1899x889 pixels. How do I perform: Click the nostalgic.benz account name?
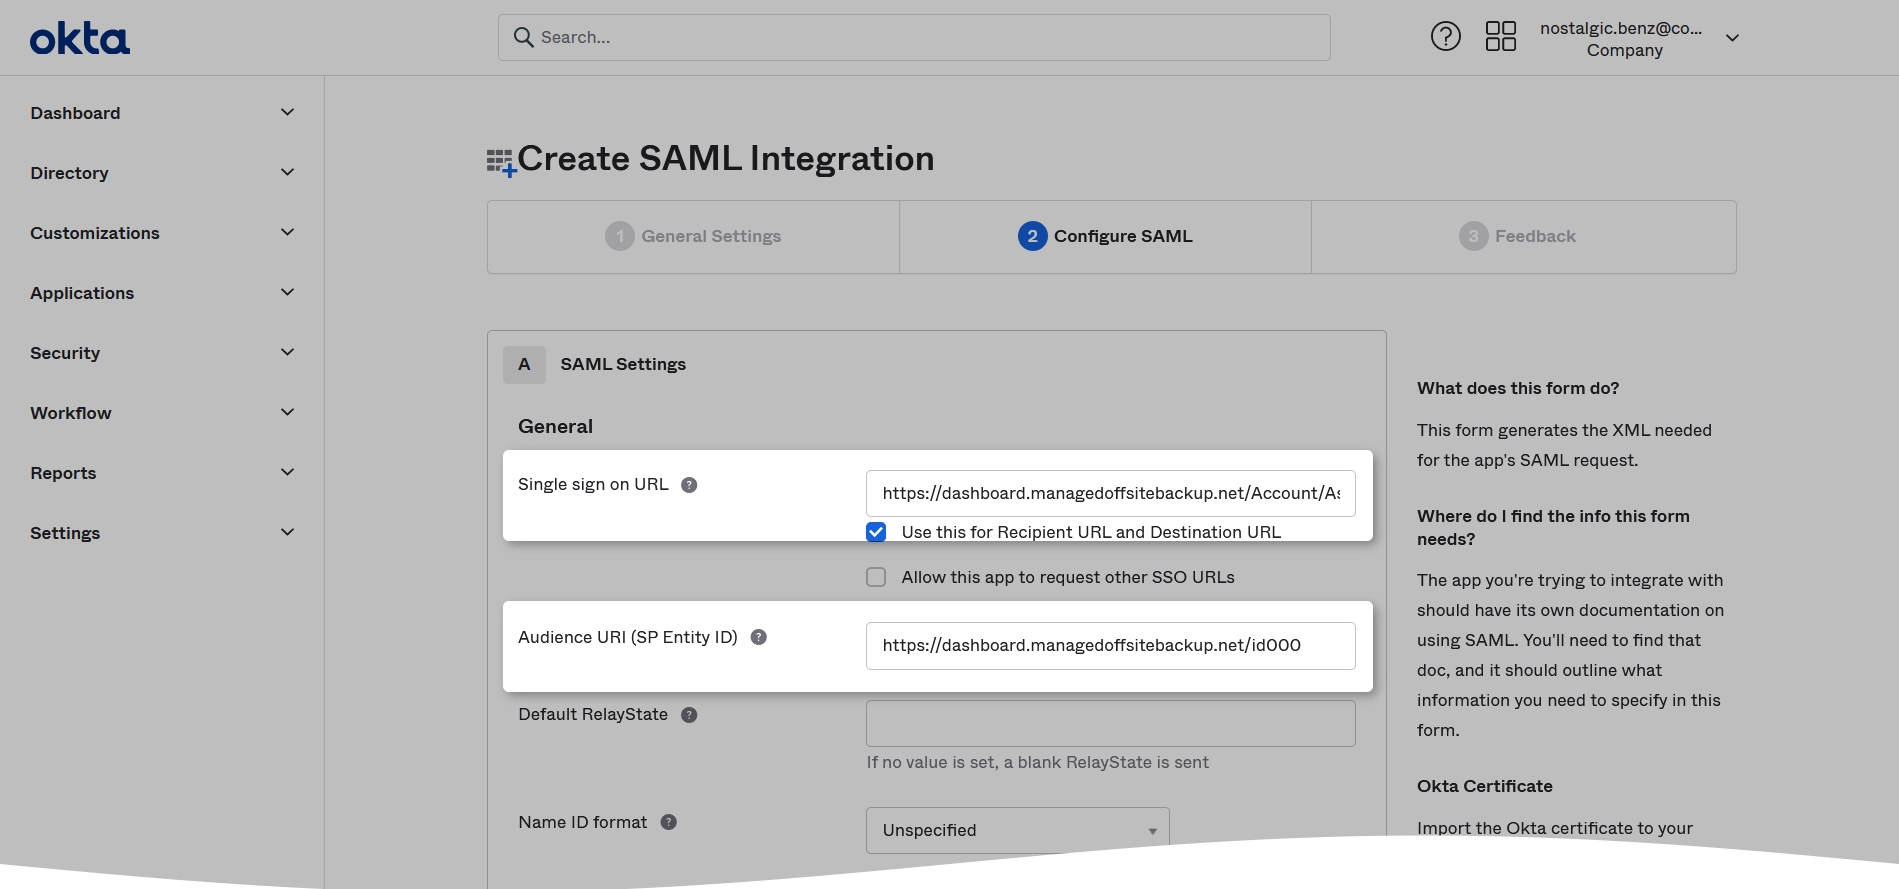click(x=1621, y=28)
